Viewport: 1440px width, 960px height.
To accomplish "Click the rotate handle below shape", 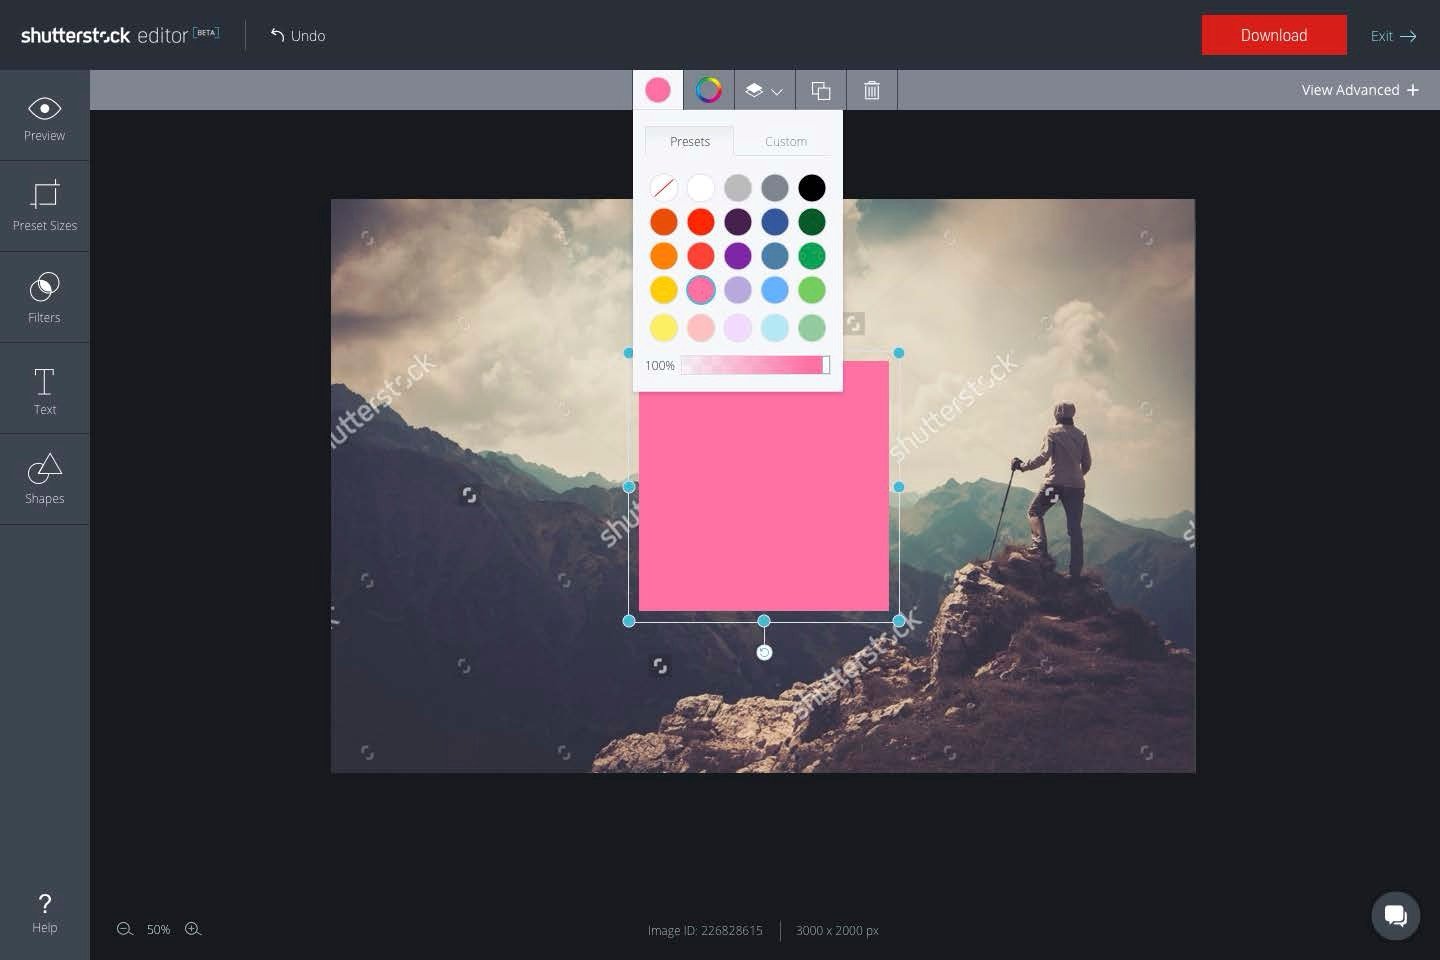I will 764,652.
